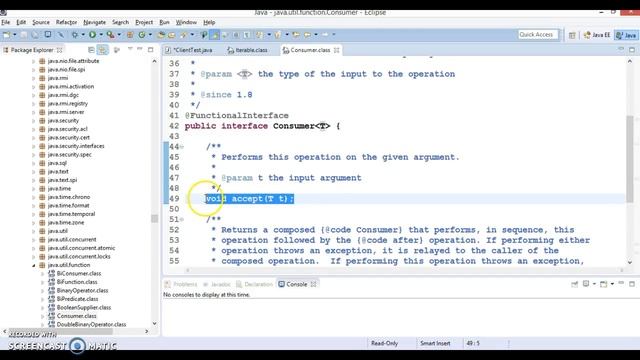The image size is (640, 360).
Task: Close the Package Explorer view tab
Action: click(60, 50)
